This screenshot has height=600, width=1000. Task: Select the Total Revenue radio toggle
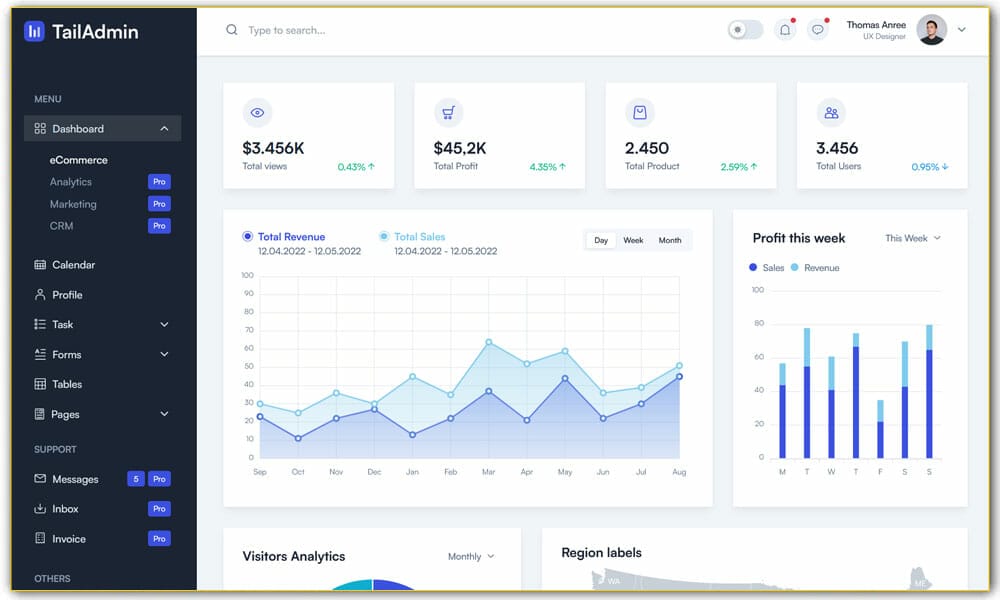pyautogui.click(x=248, y=236)
